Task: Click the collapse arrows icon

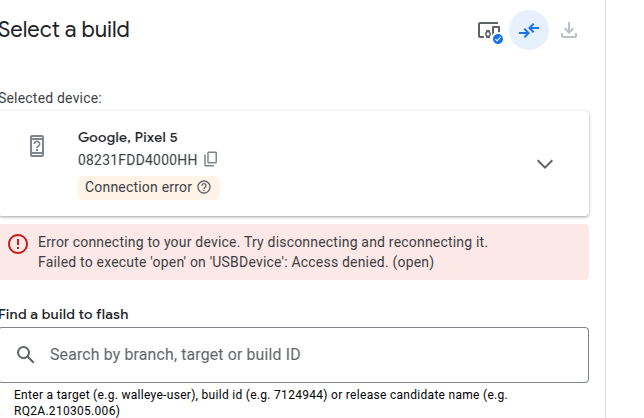Action: tap(529, 31)
